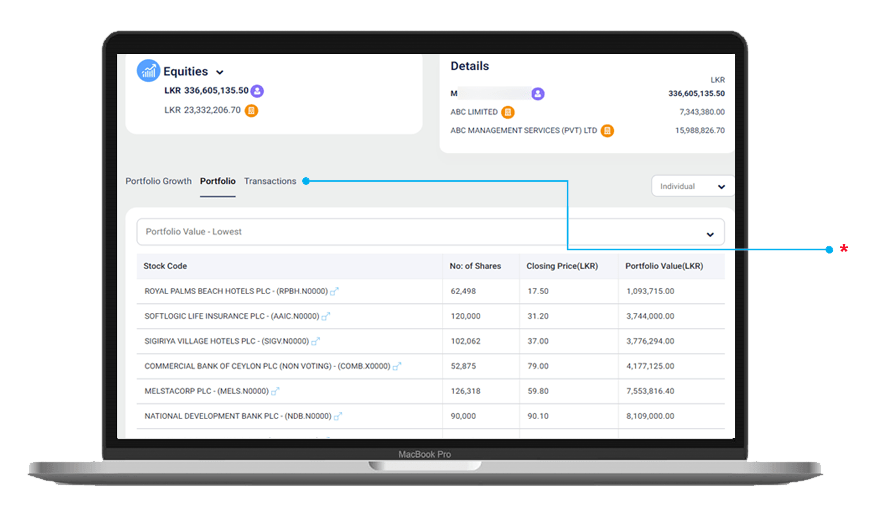
Task: Click portfolio value 4,177,125.00
Action: point(650,366)
